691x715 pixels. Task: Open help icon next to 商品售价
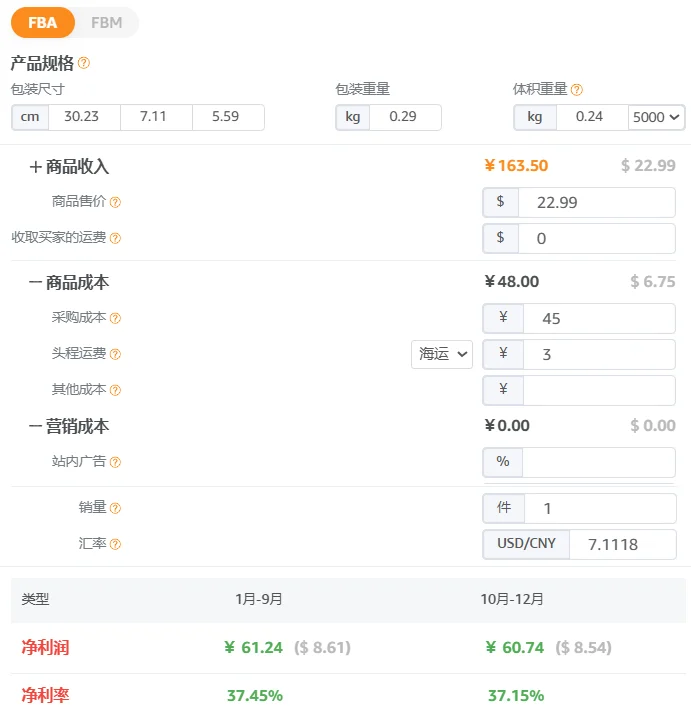coord(115,202)
